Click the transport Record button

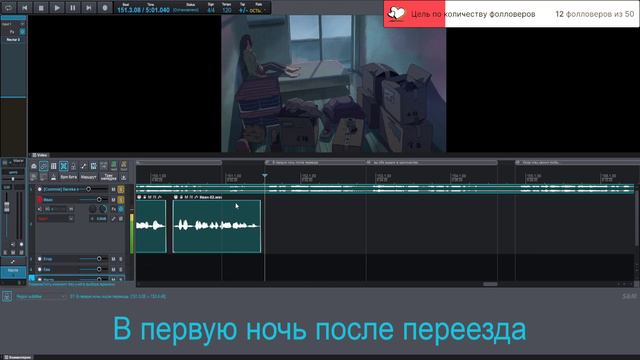tap(104, 7)
